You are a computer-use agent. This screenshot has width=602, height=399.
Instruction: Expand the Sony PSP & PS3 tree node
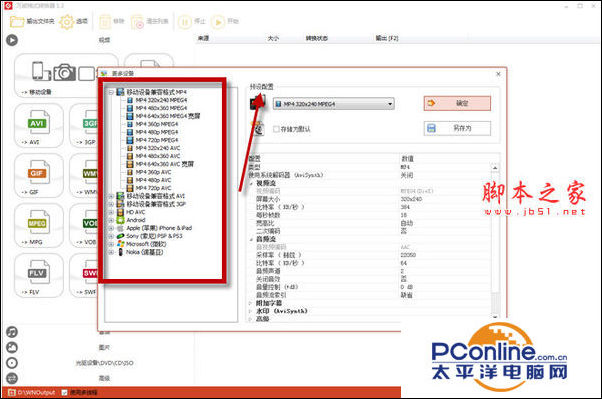pos(111,236)
